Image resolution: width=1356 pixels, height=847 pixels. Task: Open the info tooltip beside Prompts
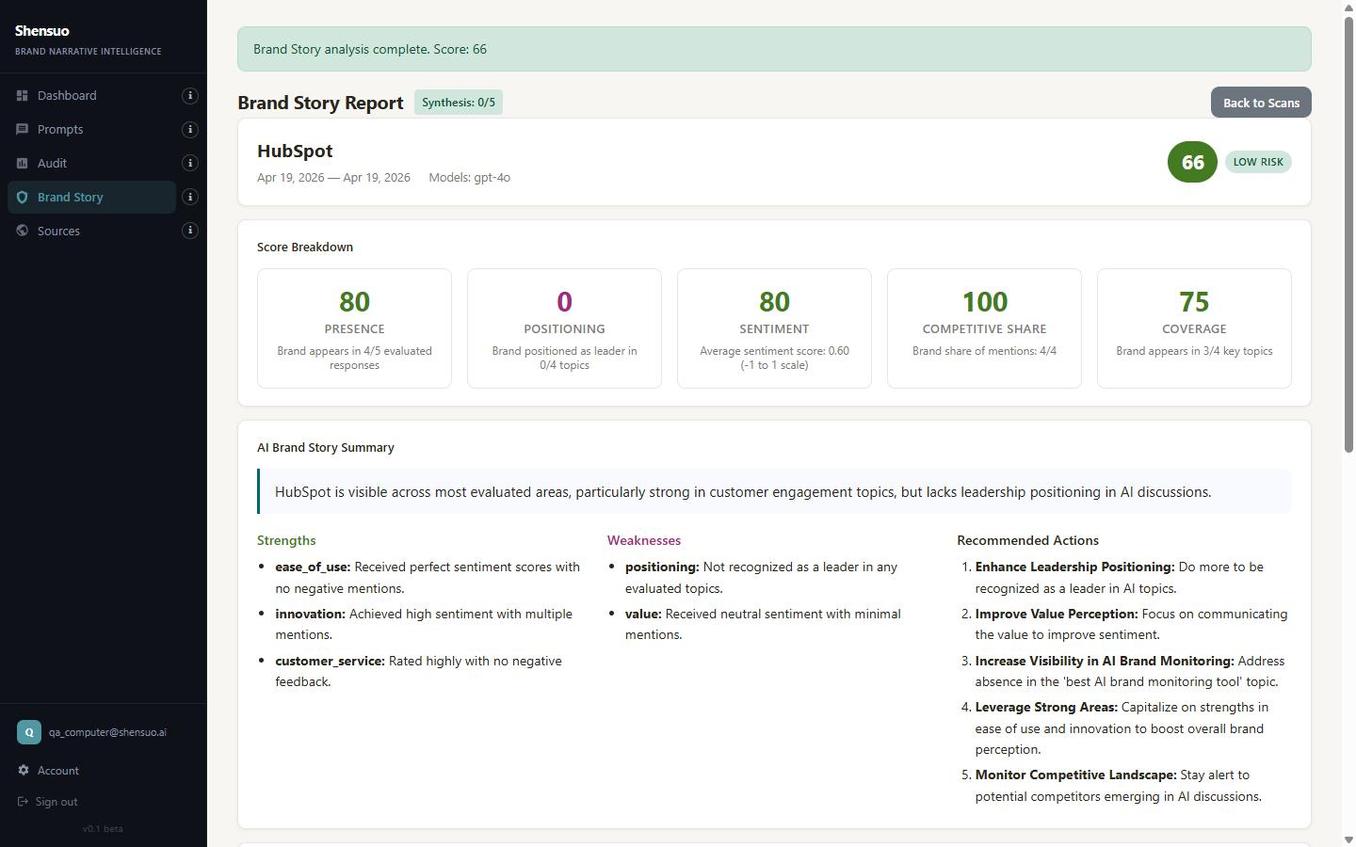coord(189,129)
